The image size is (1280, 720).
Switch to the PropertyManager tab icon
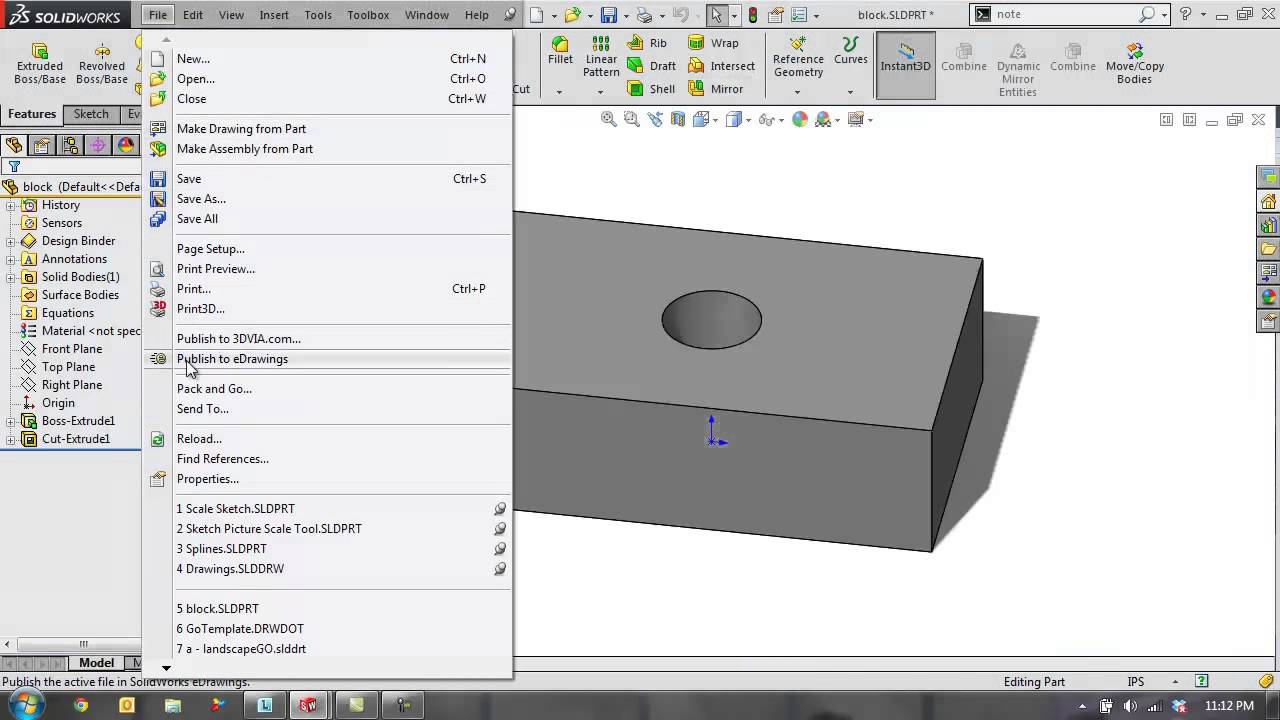pyautogui.click(x=42, y=145)
